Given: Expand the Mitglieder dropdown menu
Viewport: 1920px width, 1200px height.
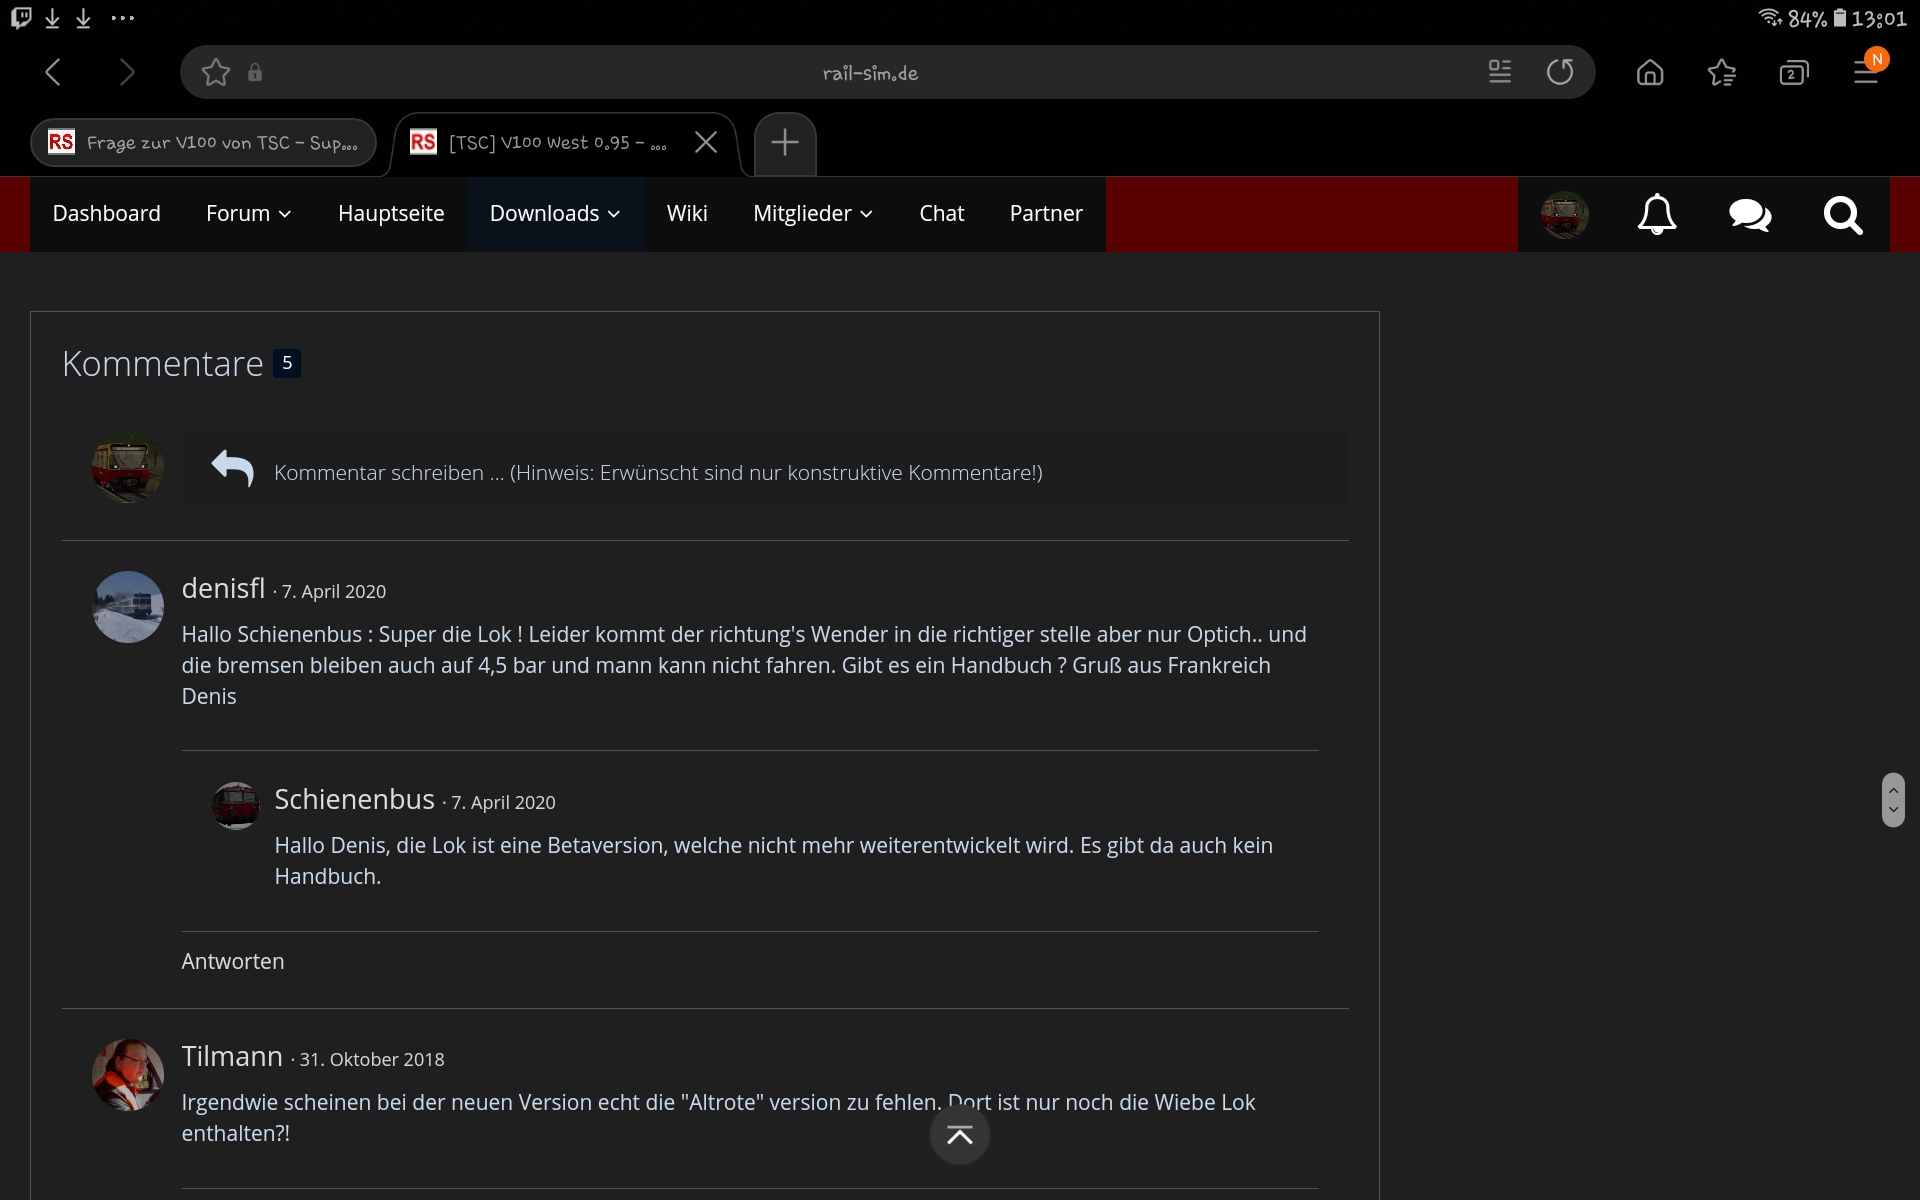Looking at the screenshot, I should (812, 214).
